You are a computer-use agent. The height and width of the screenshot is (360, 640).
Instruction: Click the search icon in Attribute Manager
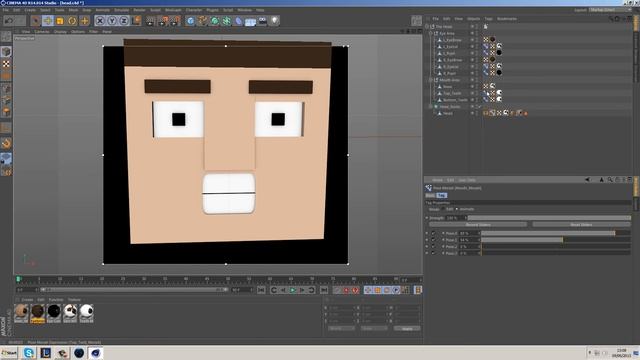(x=609, y=180)
